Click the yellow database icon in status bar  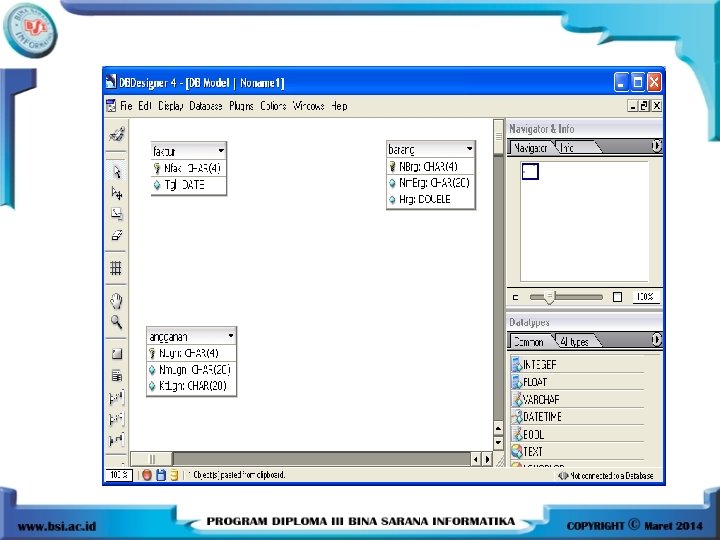click(174, 475)
